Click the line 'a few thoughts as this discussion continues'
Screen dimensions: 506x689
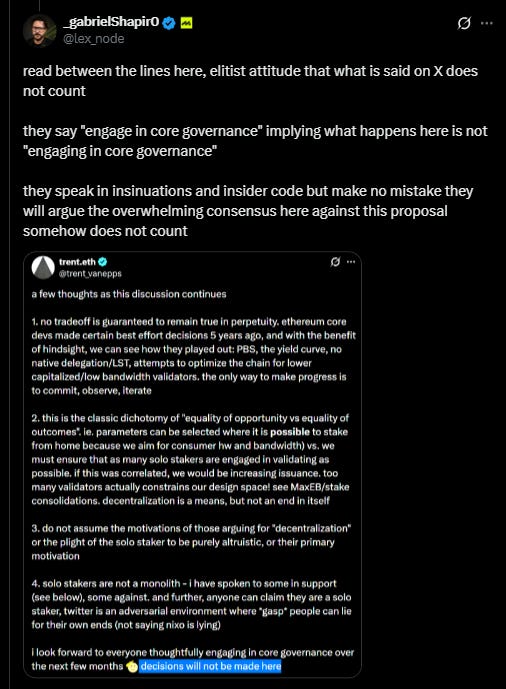coord(129,294)
